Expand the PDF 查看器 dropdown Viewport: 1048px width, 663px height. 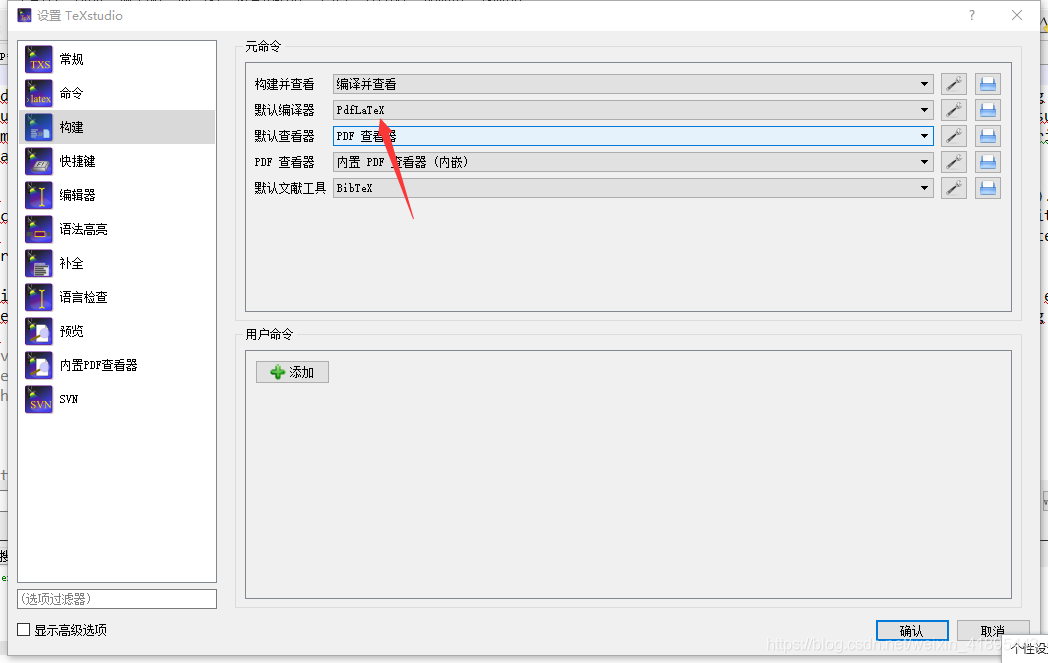coord(633,162)
